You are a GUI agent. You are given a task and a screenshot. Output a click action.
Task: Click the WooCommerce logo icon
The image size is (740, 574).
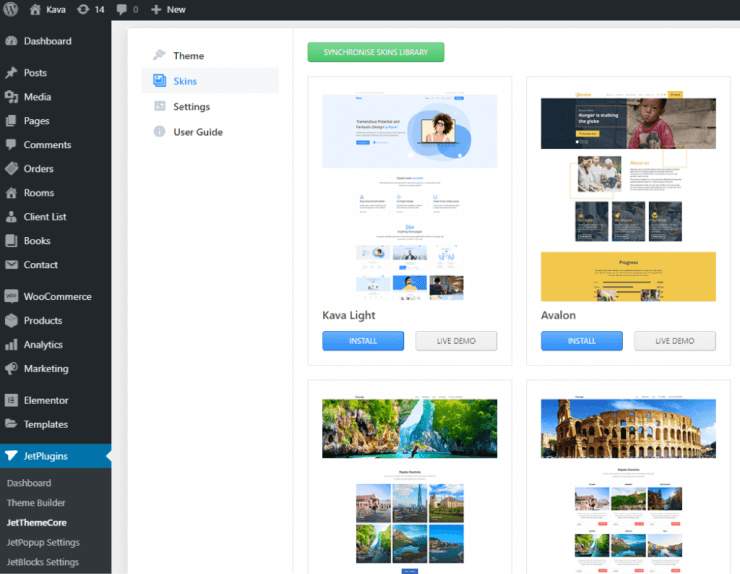click(x=11, y=296)
